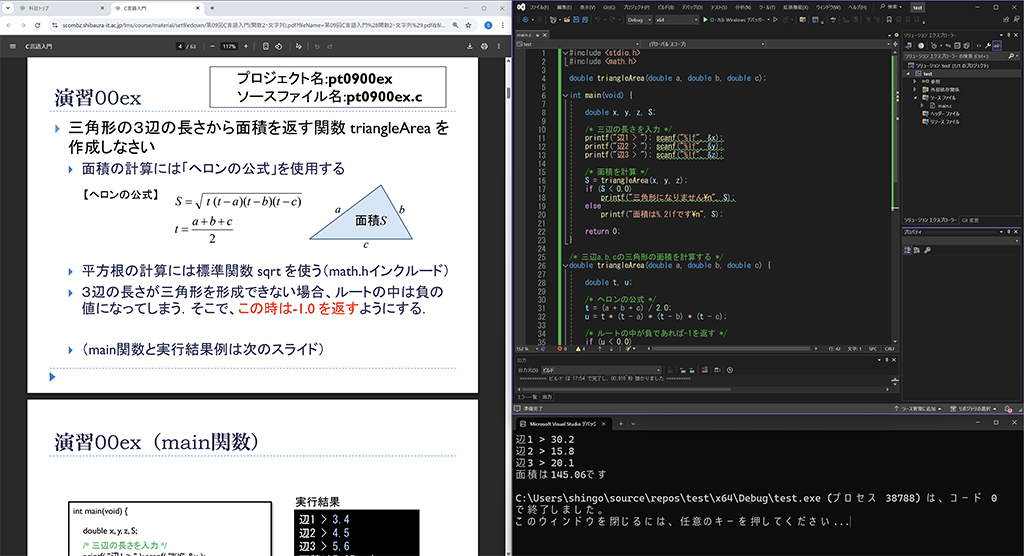
Task: Click the warning count triangle indicator
Action: (x=581, y=349)
